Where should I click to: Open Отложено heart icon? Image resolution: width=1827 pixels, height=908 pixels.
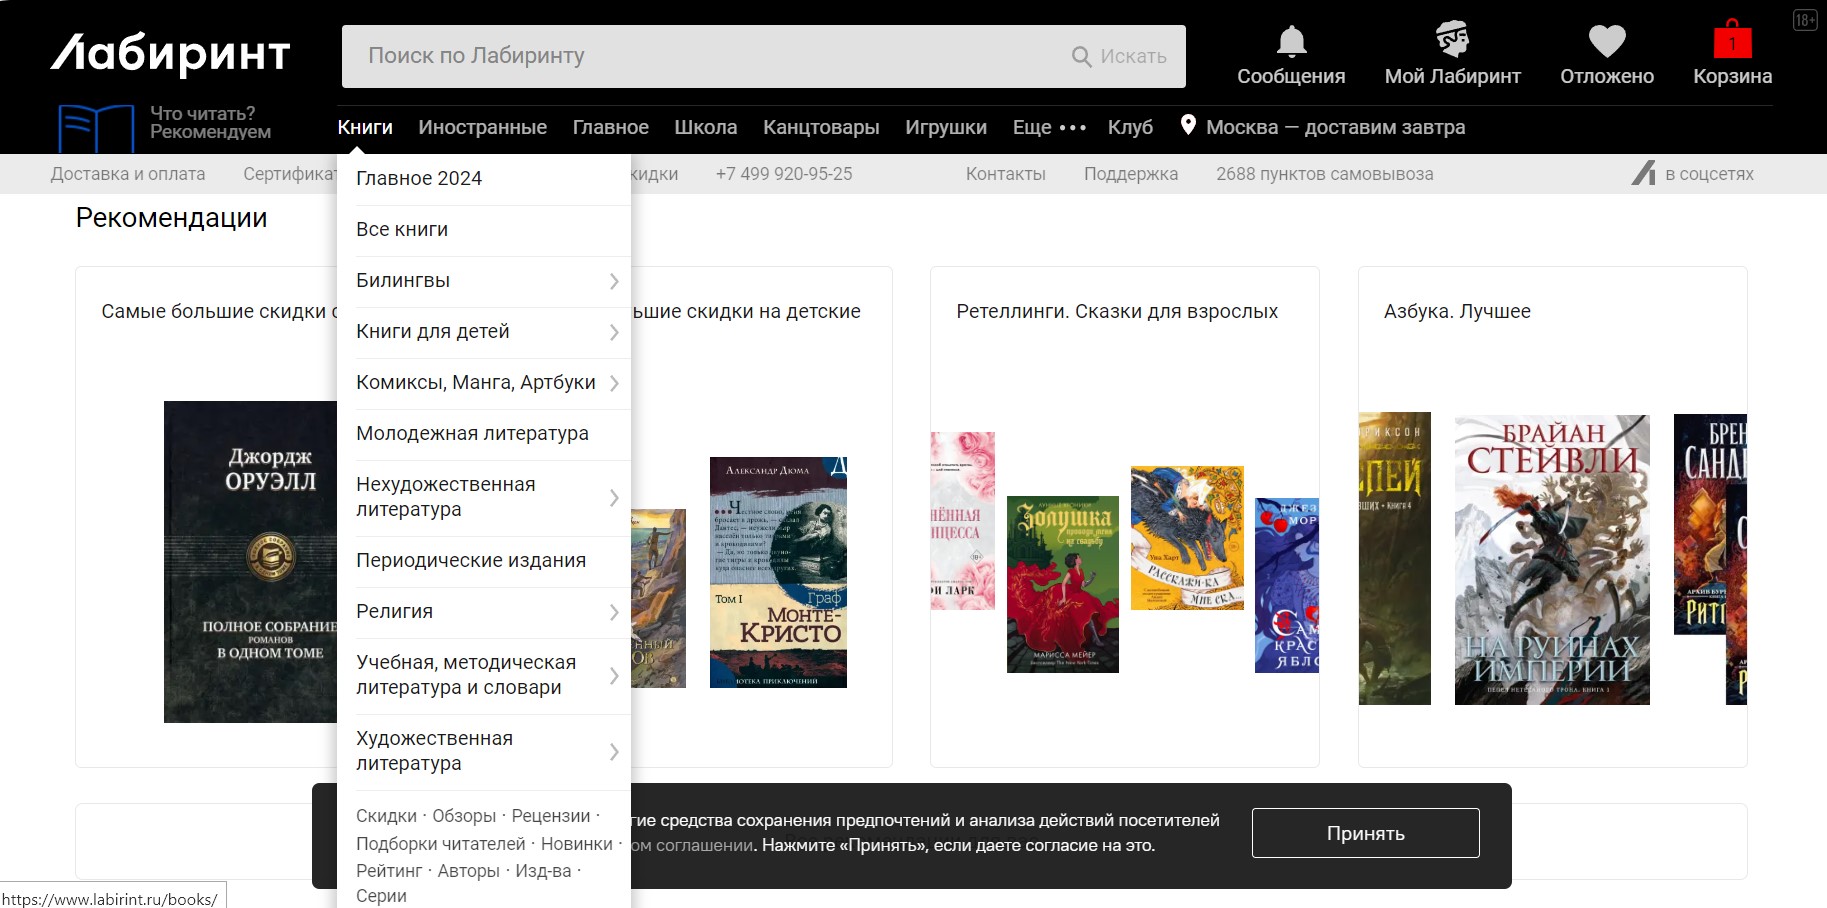pyautogui.click(x=1607, y=41)
